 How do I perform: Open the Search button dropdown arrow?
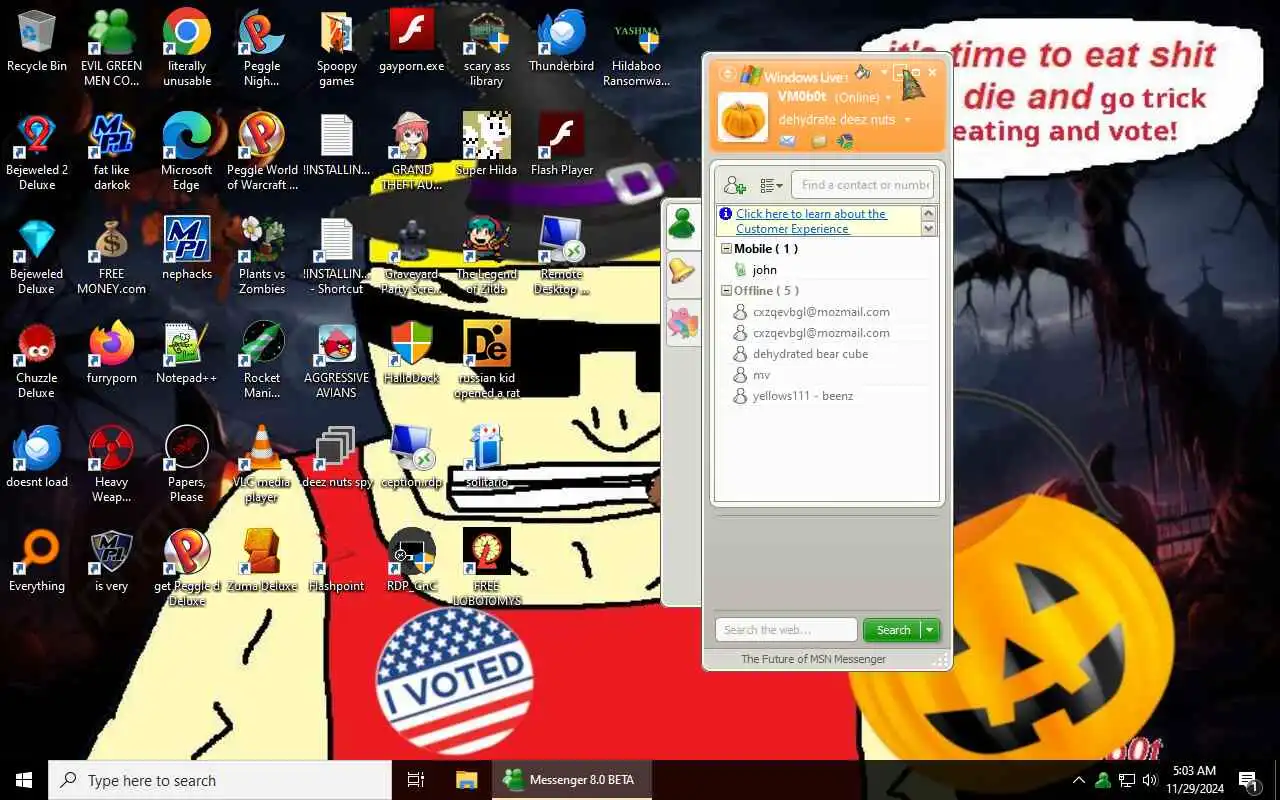[x=930, y=630]
